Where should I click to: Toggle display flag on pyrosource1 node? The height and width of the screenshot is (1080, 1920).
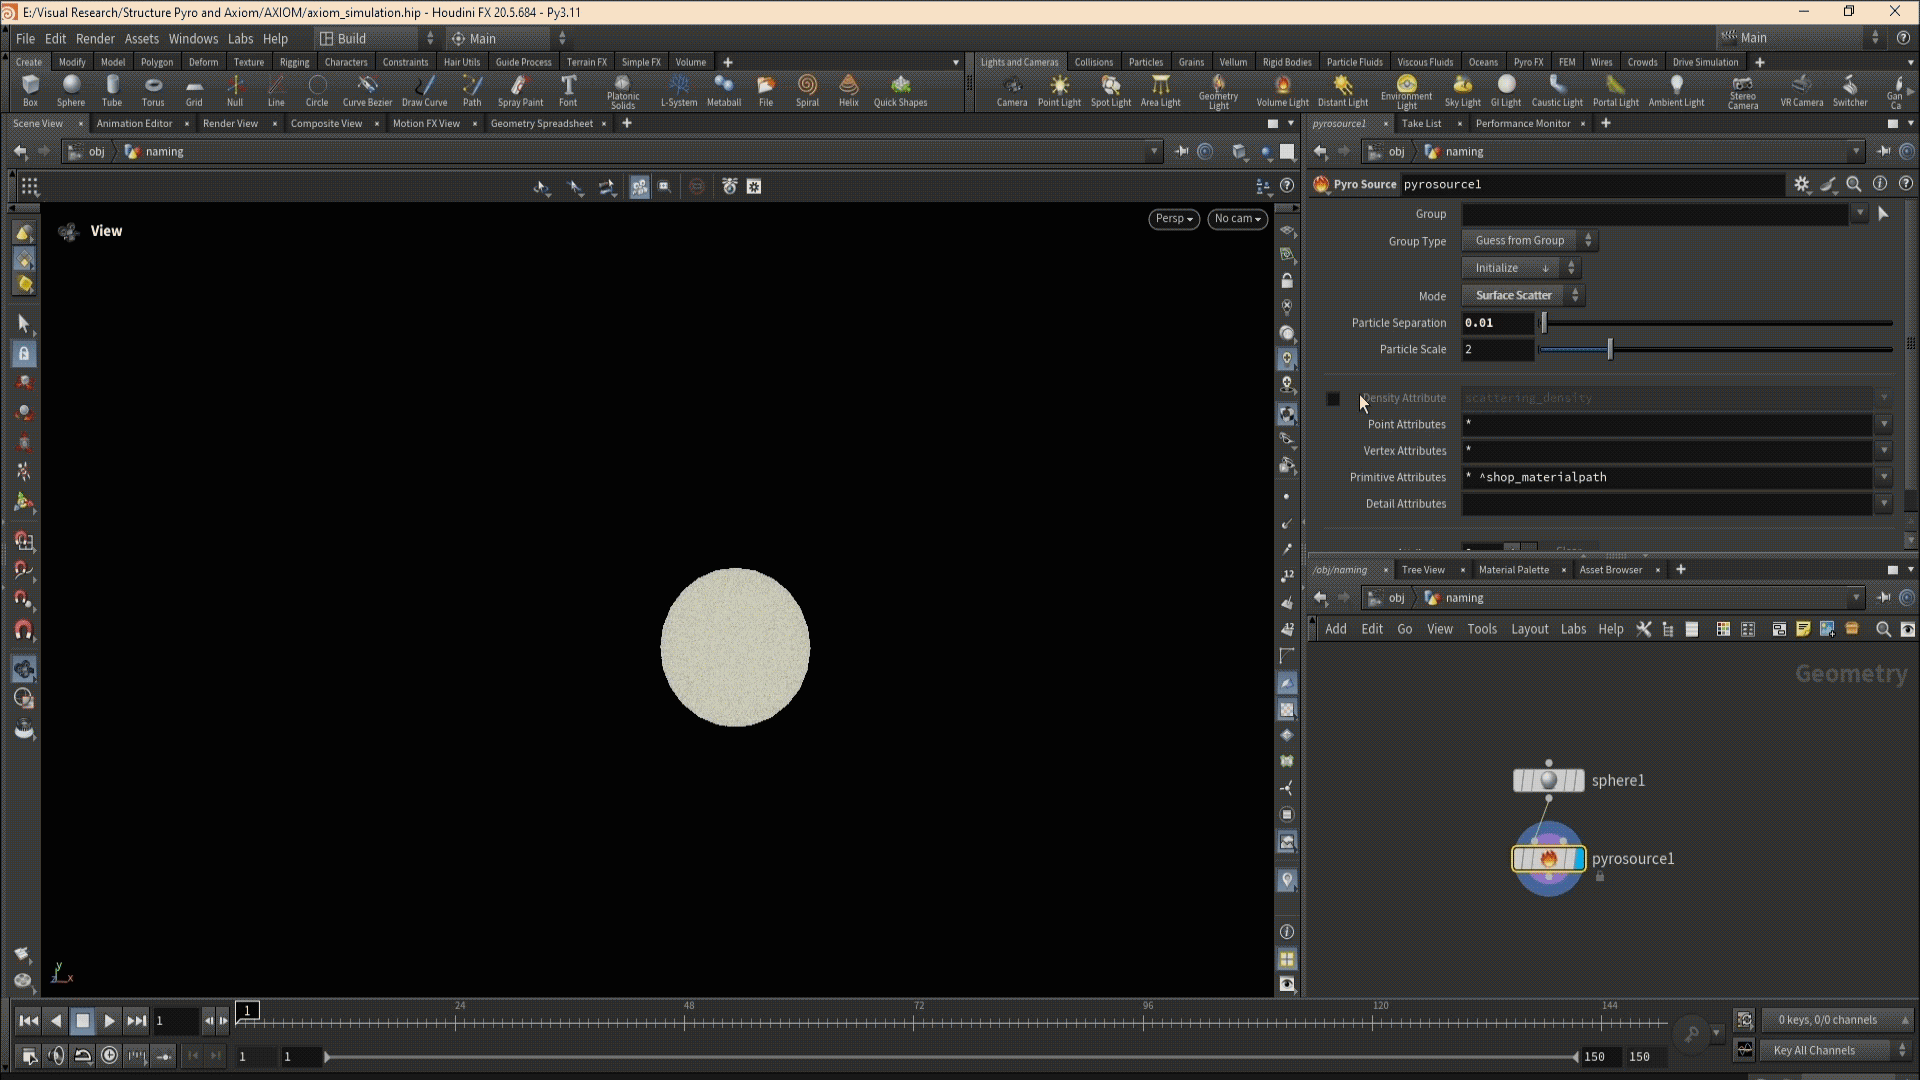1578,859
